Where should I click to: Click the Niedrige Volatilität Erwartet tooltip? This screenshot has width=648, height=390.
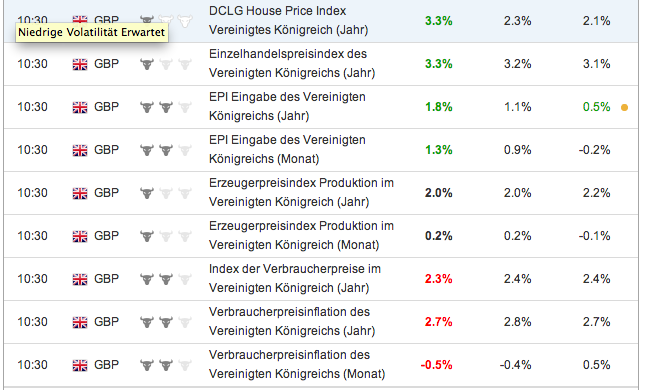coord(92,32)
